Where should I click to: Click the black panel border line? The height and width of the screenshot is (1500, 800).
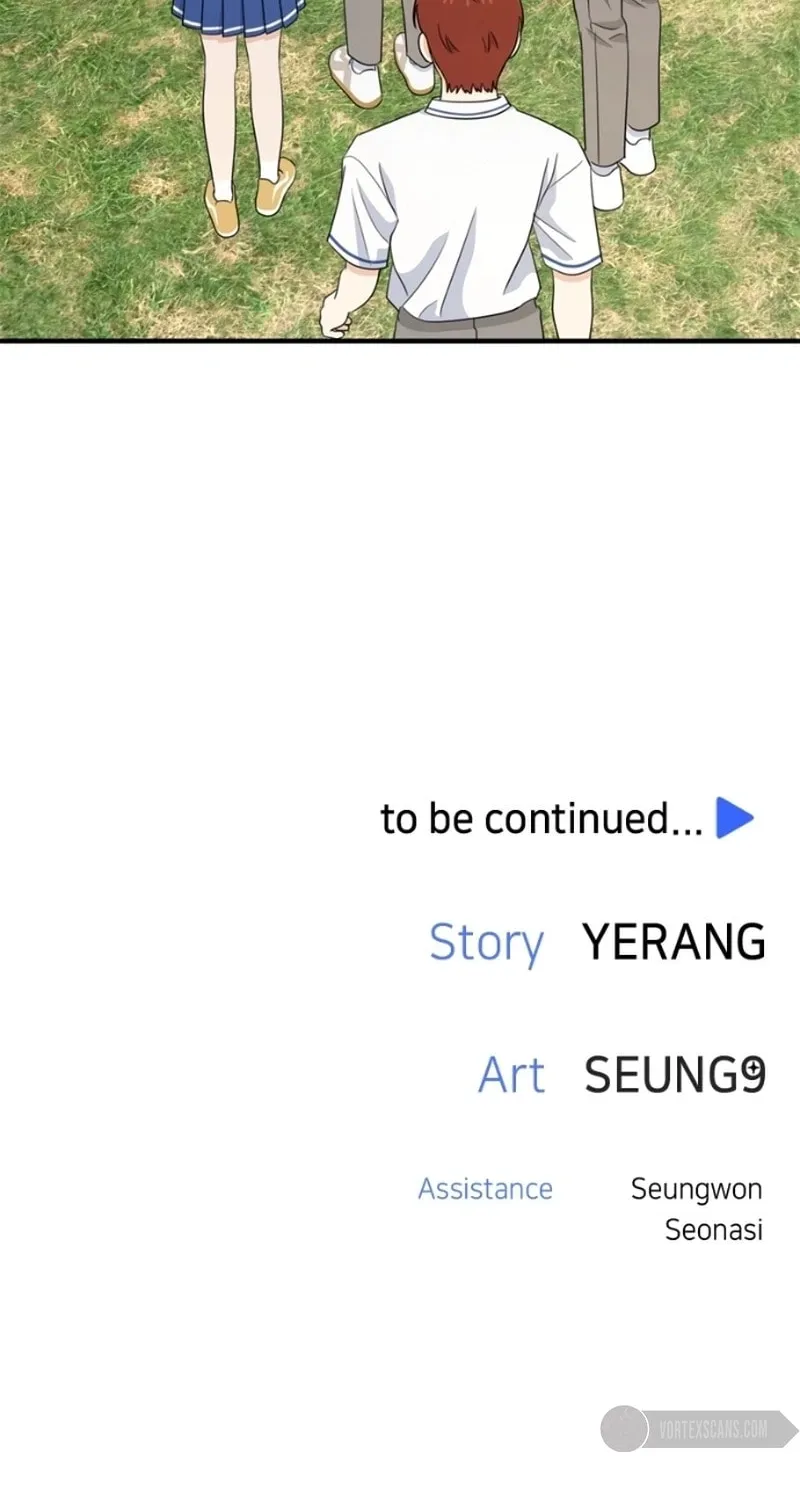400,341
